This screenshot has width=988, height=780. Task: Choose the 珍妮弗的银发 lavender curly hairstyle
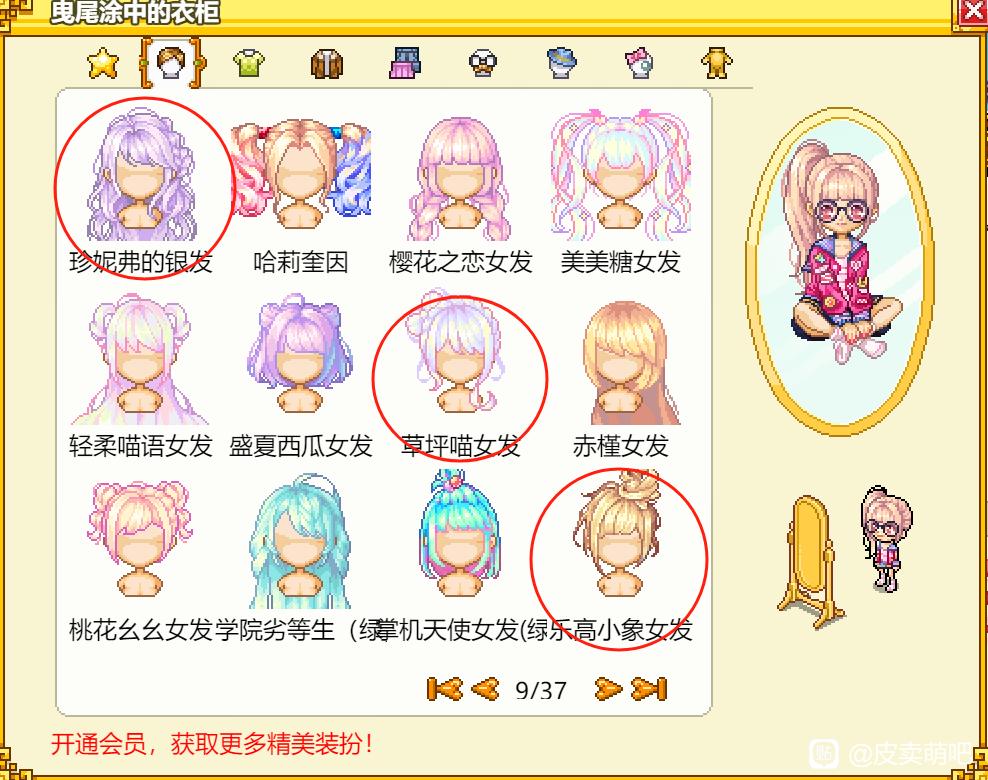(141, 189)
